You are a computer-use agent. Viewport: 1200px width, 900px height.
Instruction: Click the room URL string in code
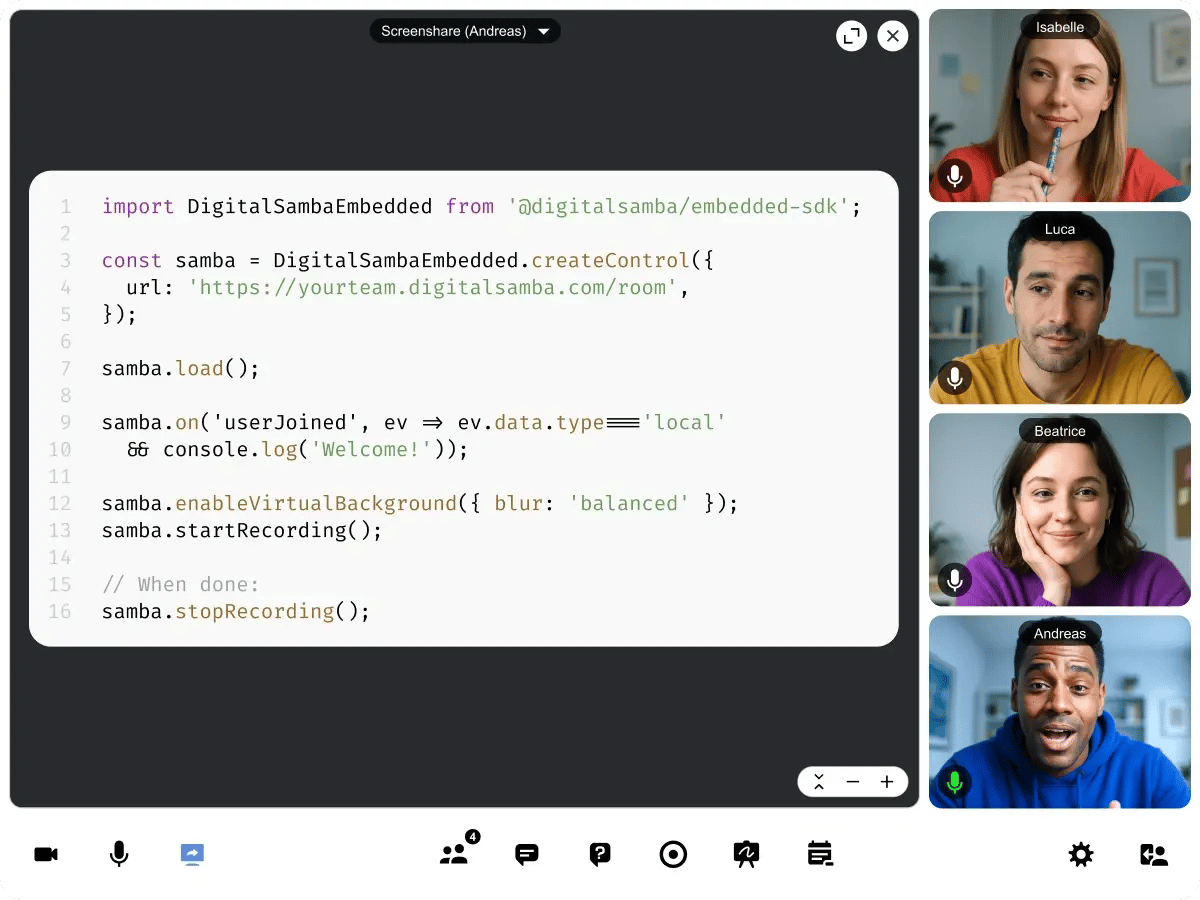[x=433, y=288]
